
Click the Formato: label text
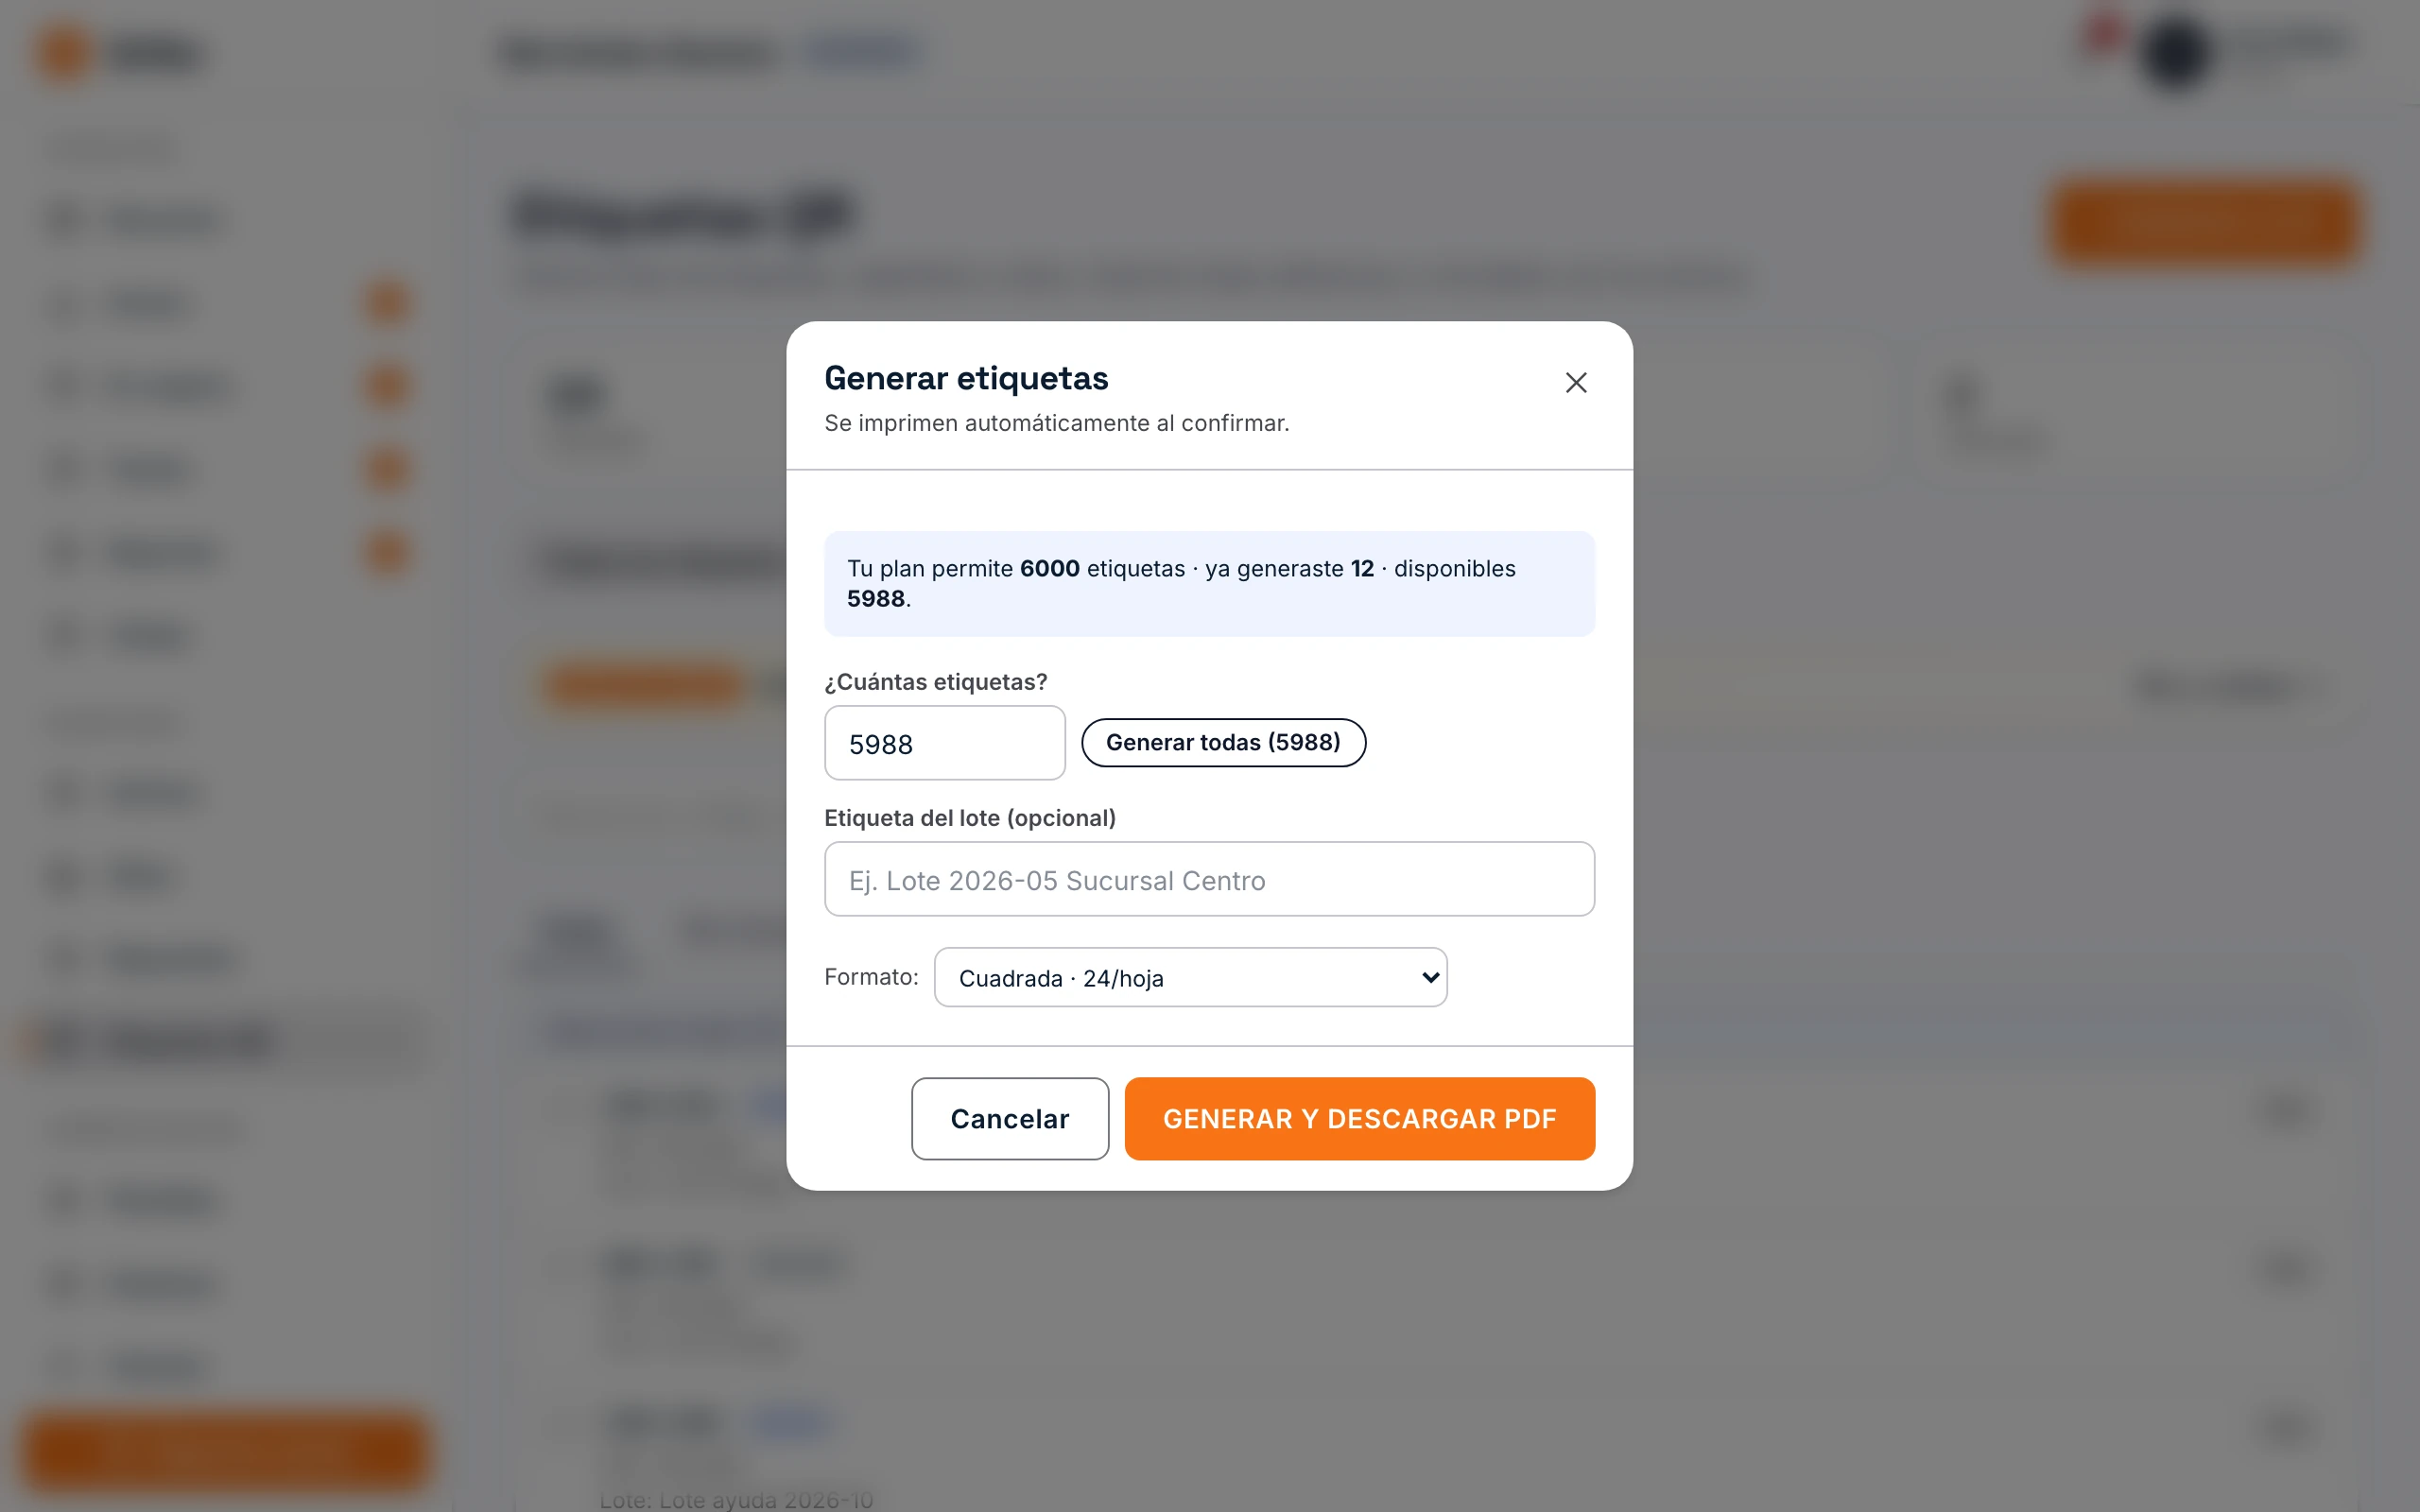(x=871, y=977)
